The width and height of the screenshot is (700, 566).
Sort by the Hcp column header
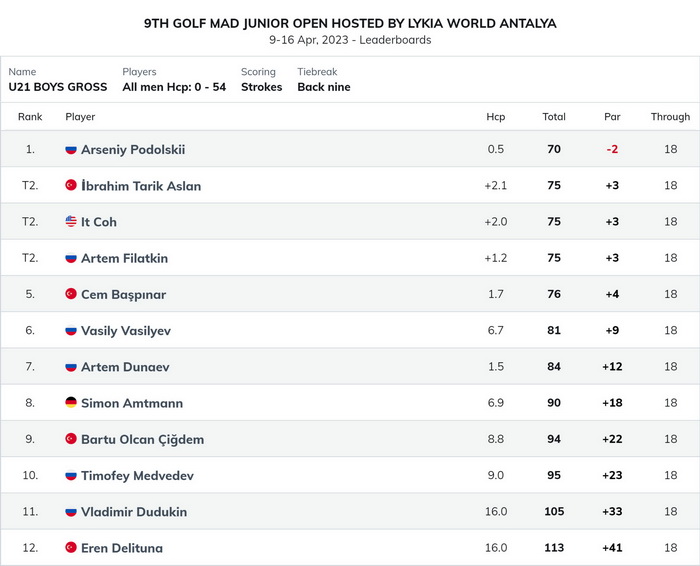coord(496,117)
